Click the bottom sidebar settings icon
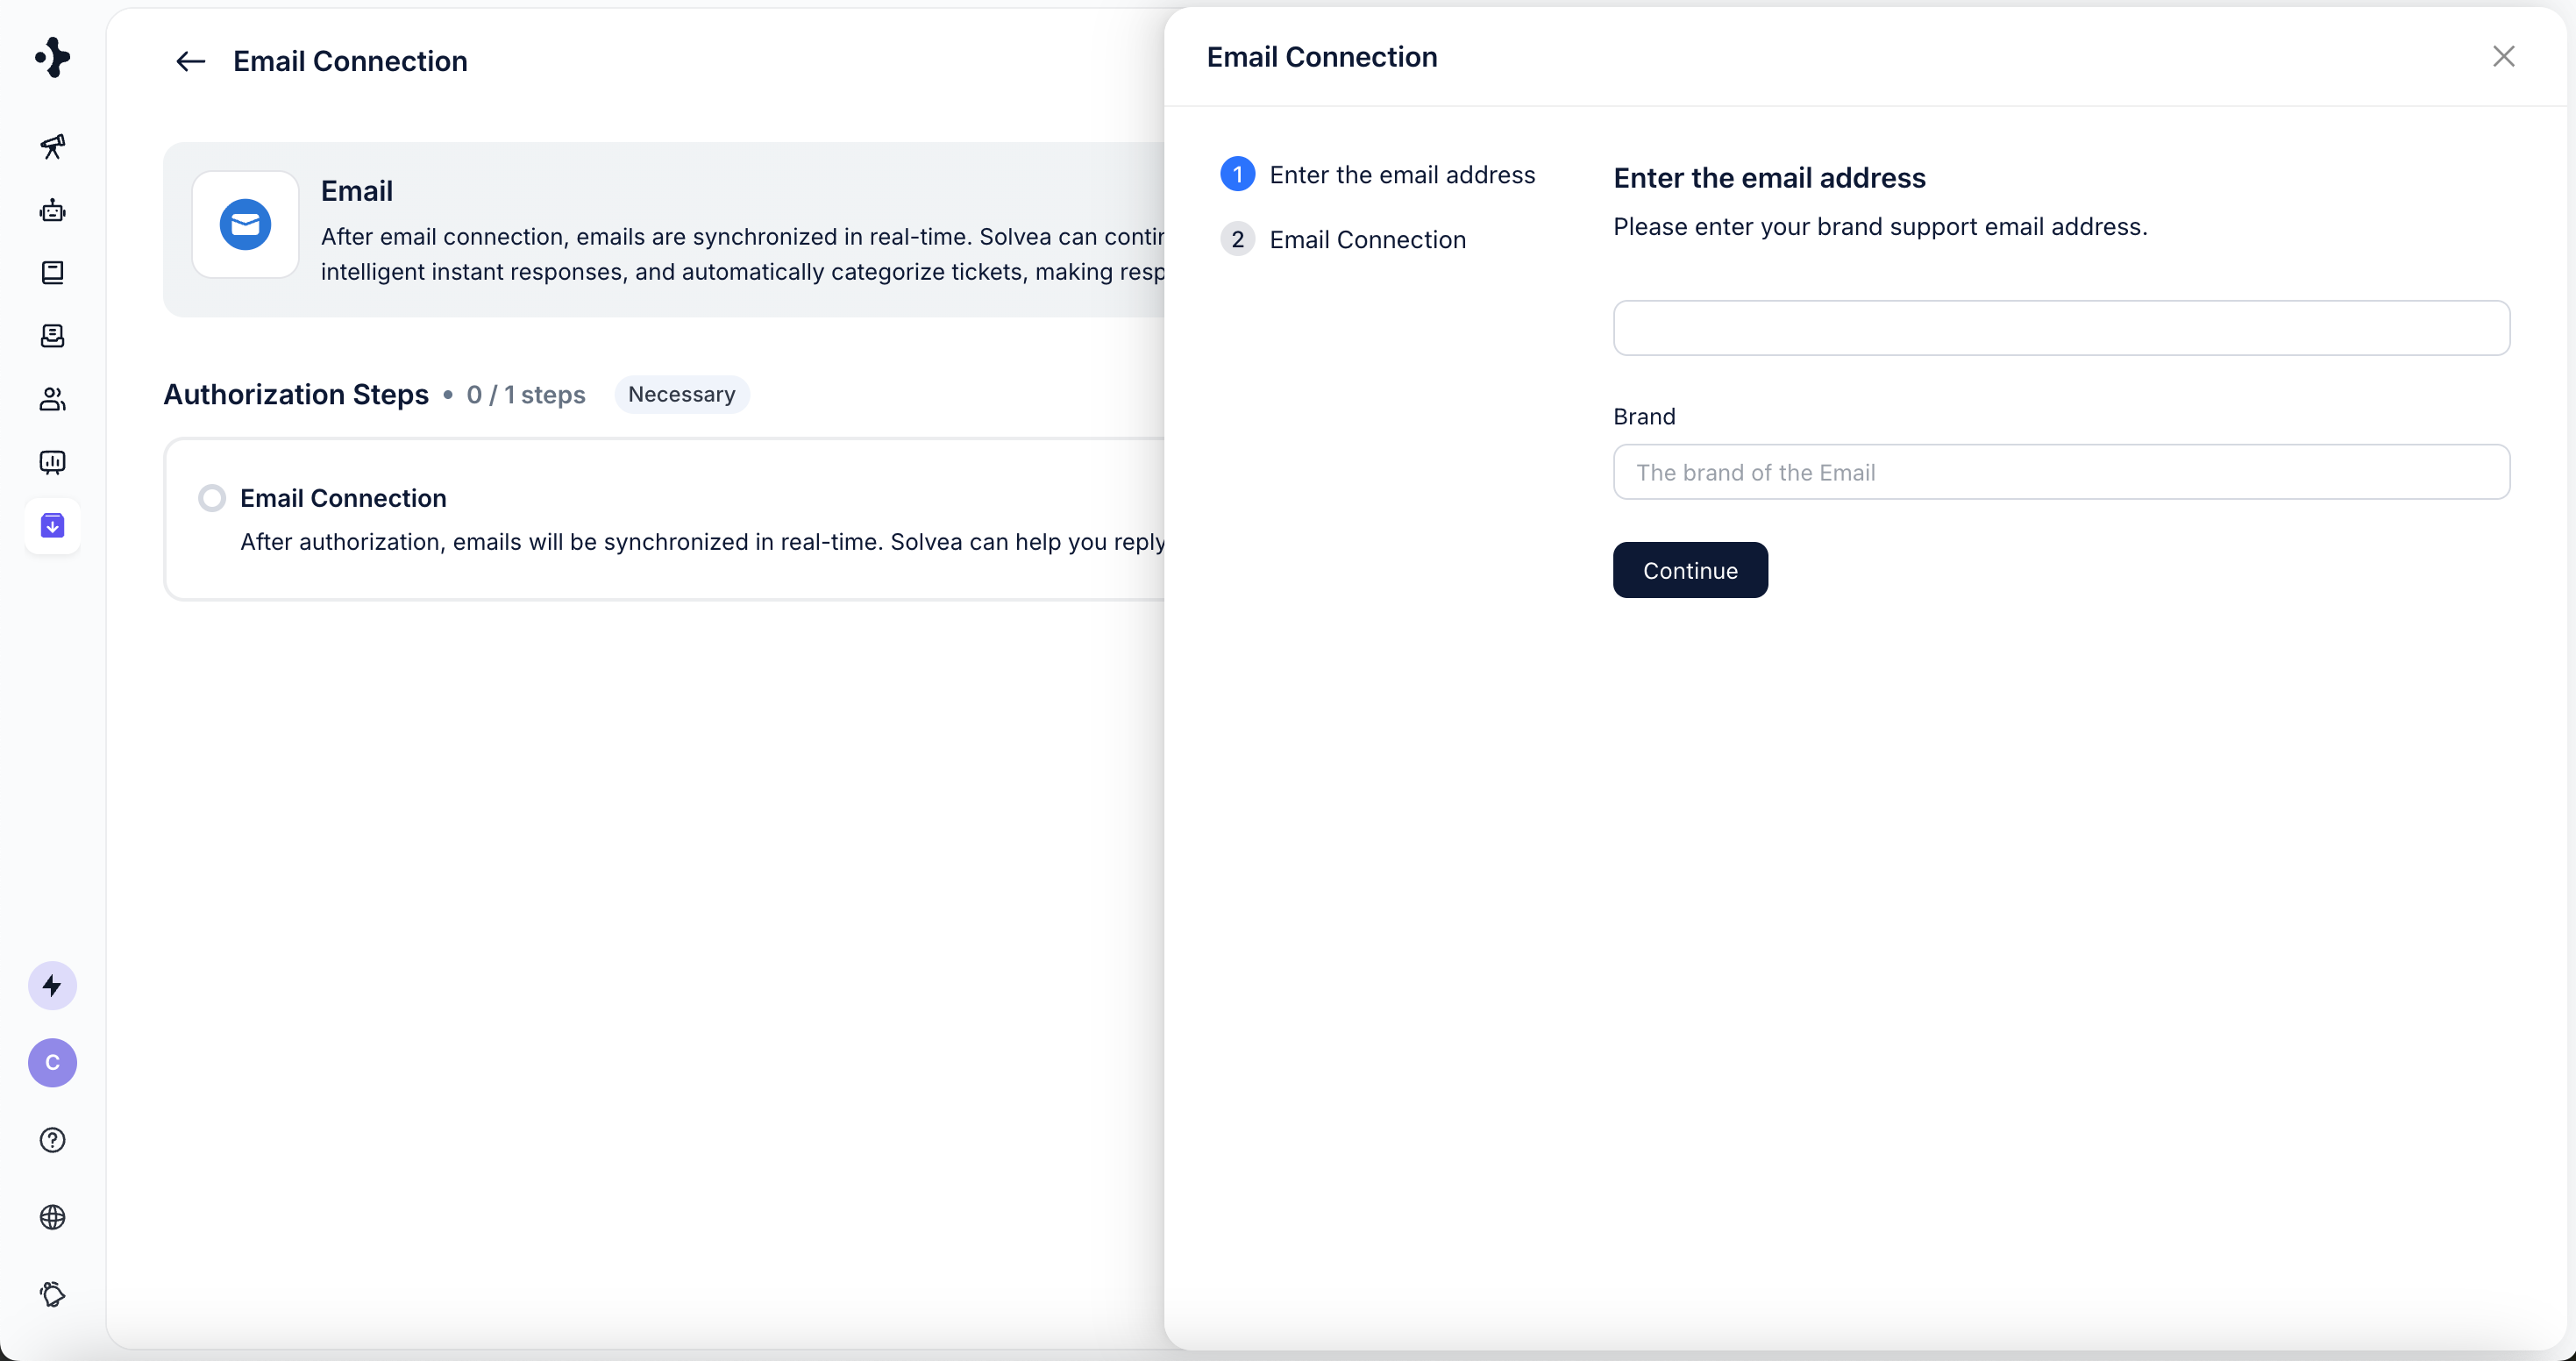Screen dimensions: 2576x1361 [52, 1294]
